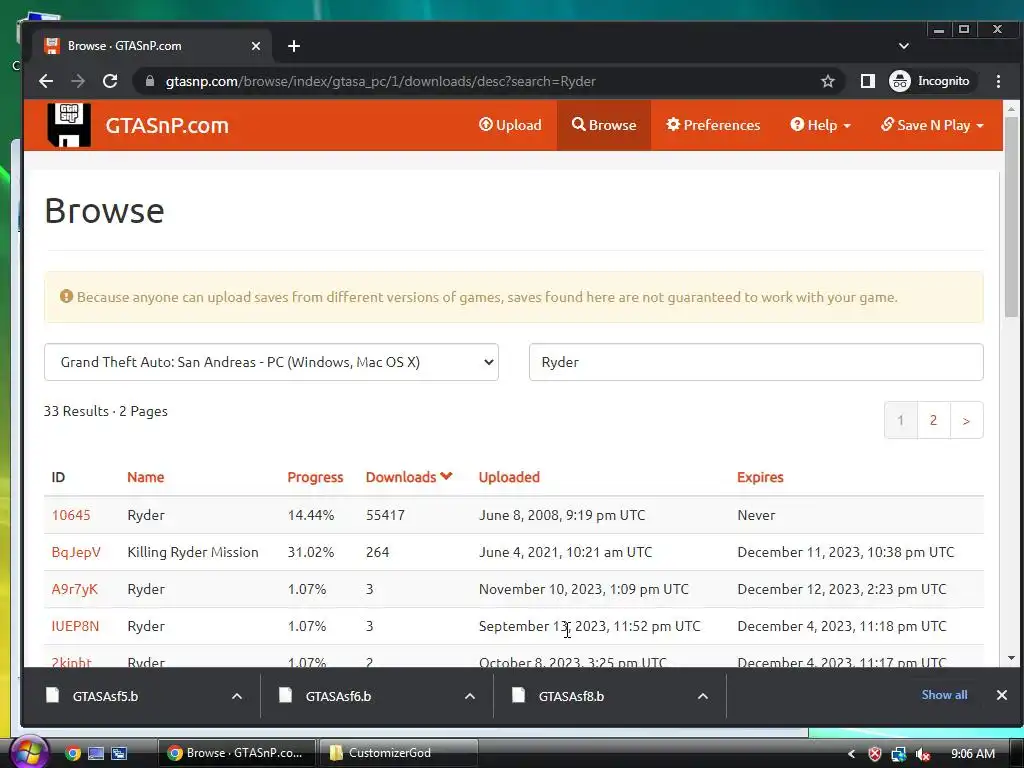The width and height of the screenshot is (1024, 768).
Task: Open Preferences from the nav bar
Action: (713, 125)
